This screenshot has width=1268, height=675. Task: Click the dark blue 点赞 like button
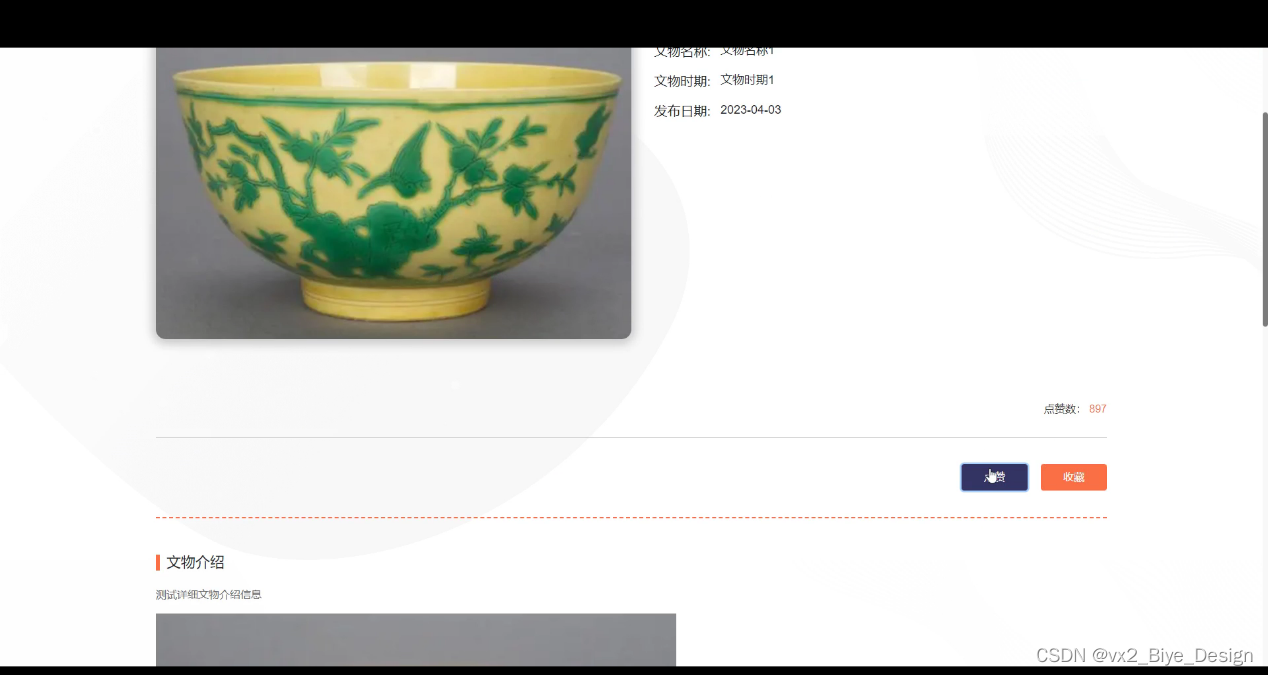coord(994,477)
